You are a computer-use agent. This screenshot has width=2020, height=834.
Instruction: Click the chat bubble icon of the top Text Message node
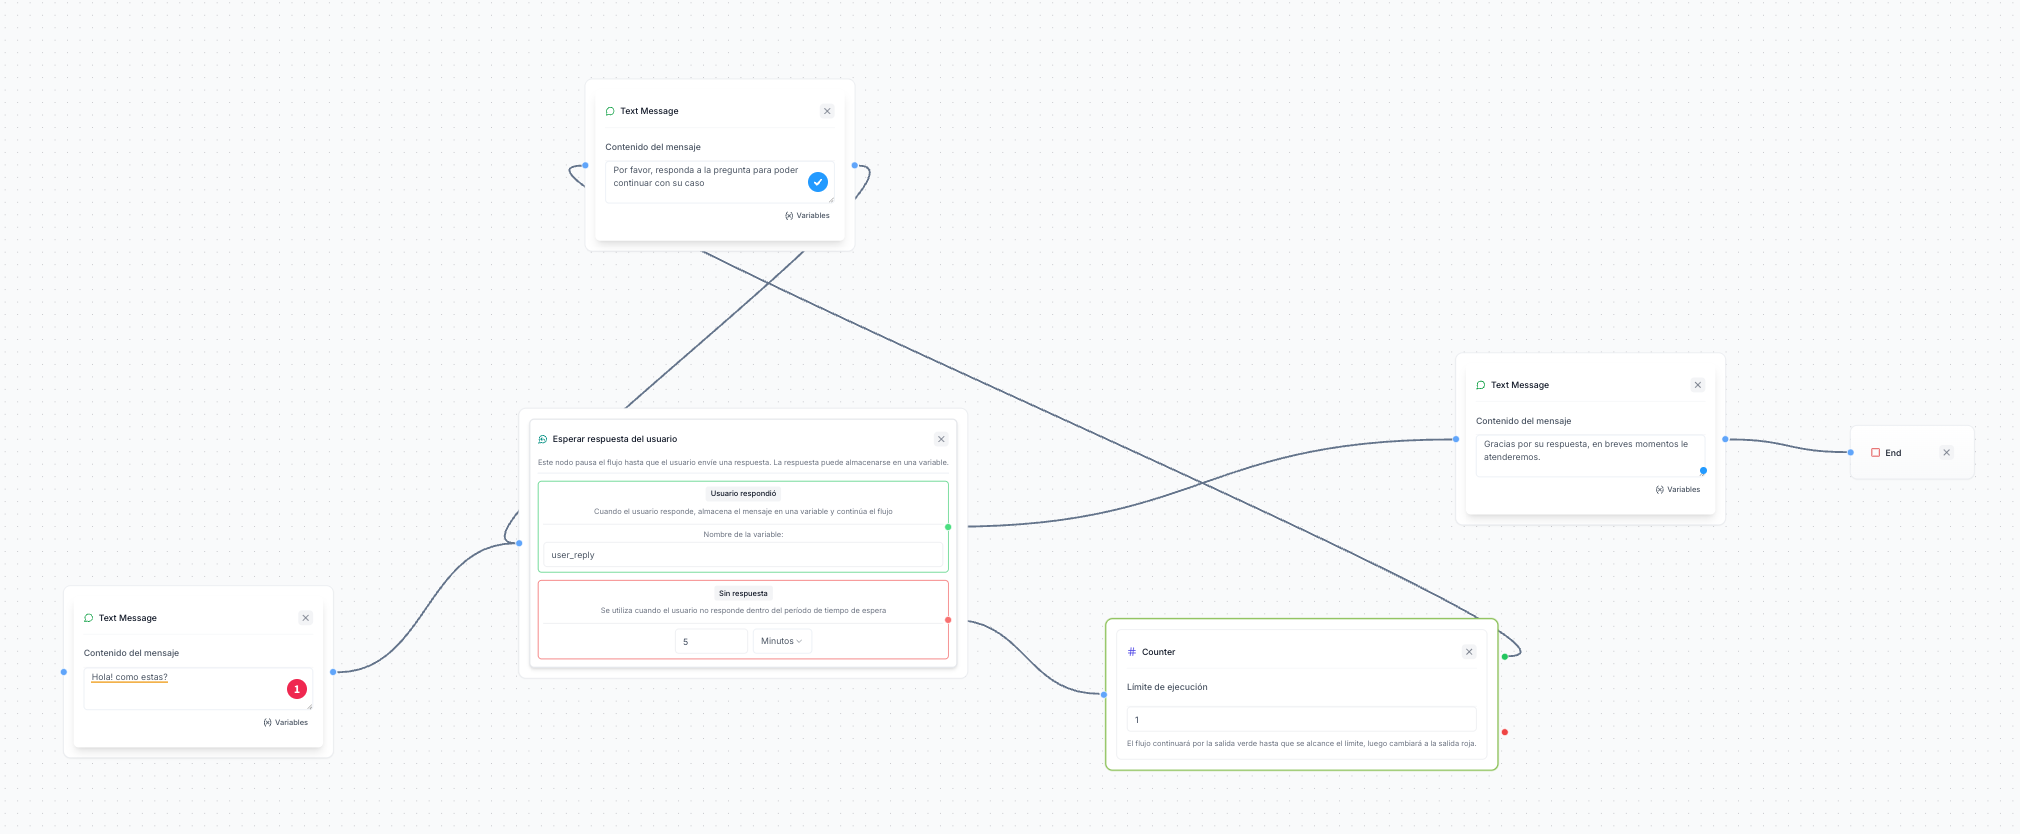(610, 111)
